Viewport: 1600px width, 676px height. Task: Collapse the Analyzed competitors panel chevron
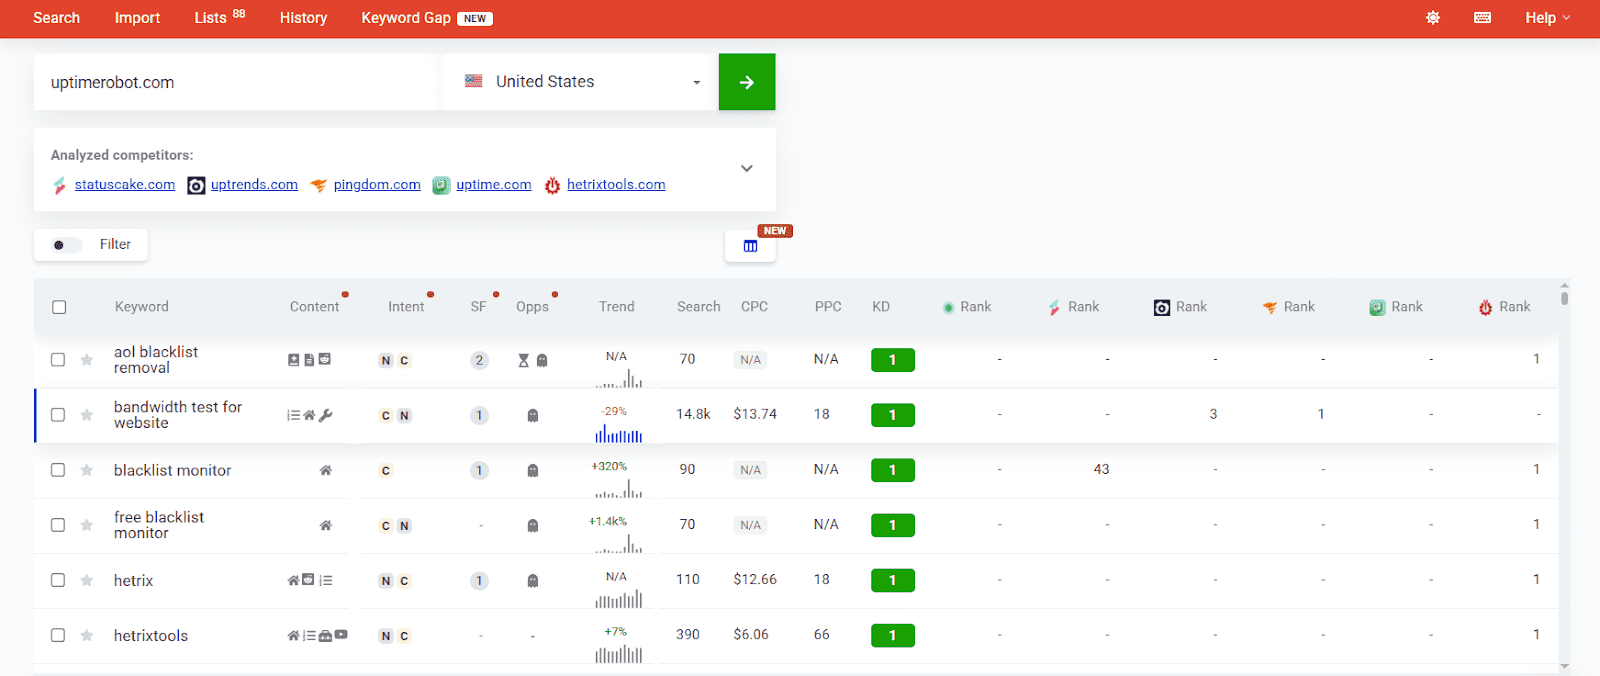pos(746,168)
